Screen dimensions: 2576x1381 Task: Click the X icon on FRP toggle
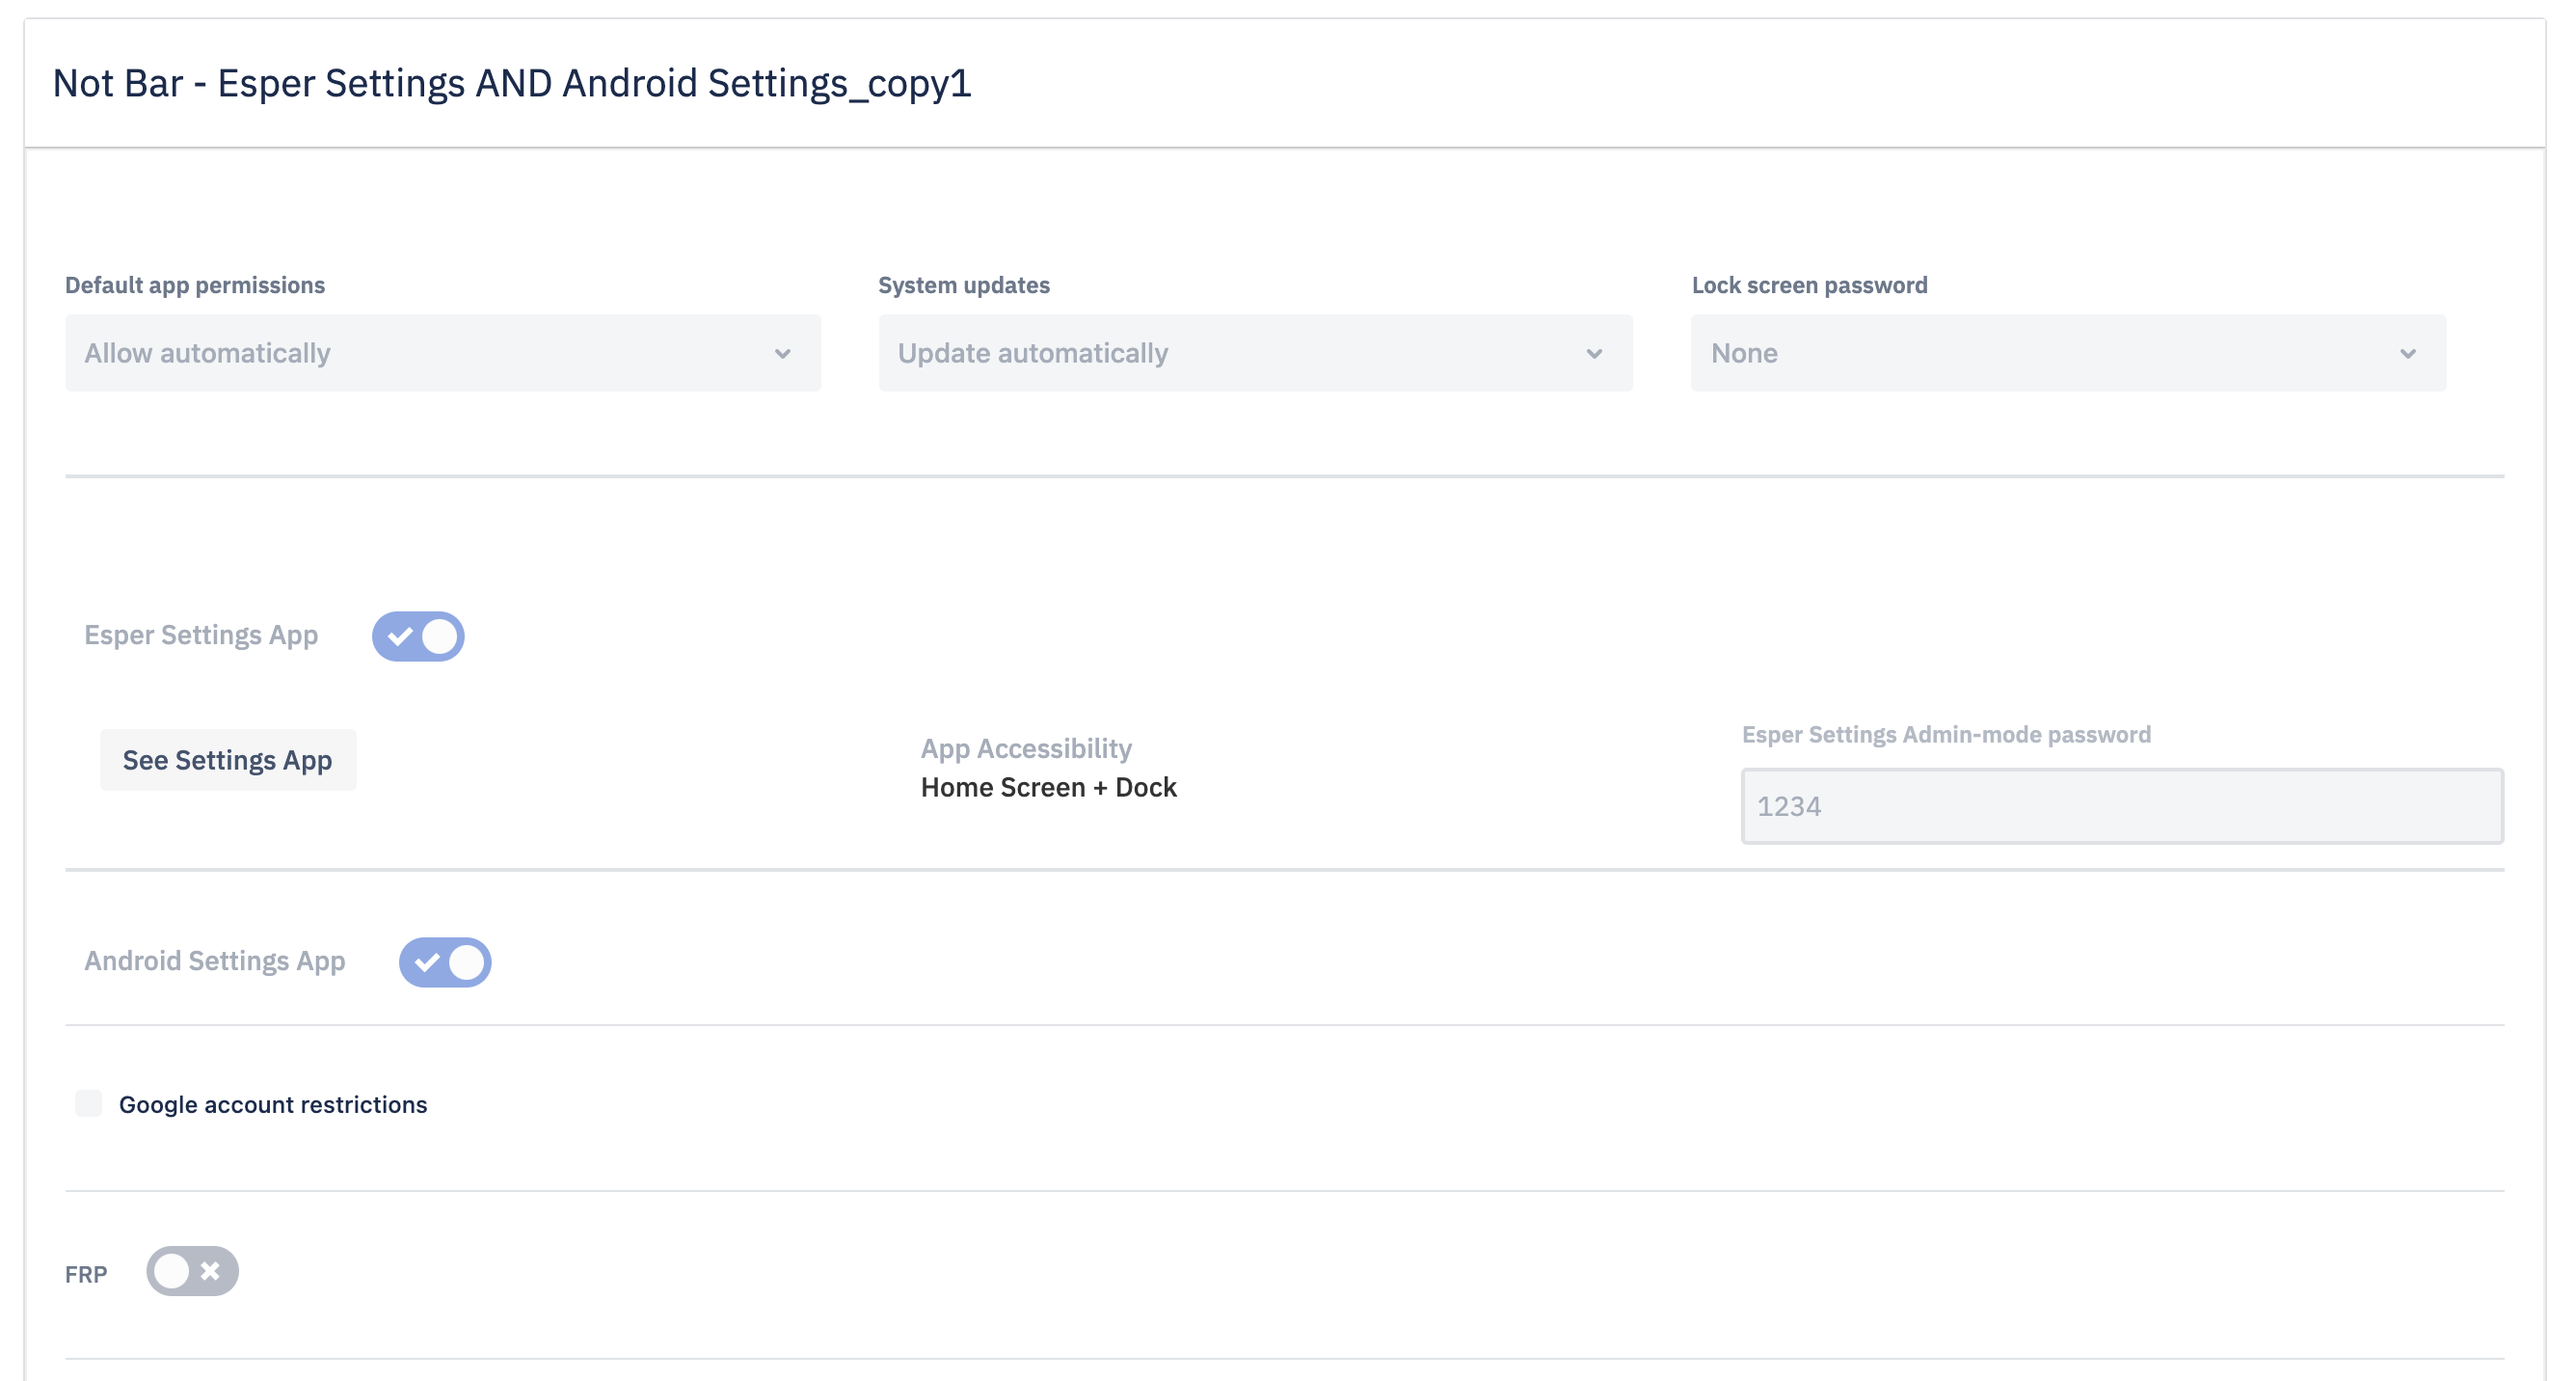point(210,1271)
